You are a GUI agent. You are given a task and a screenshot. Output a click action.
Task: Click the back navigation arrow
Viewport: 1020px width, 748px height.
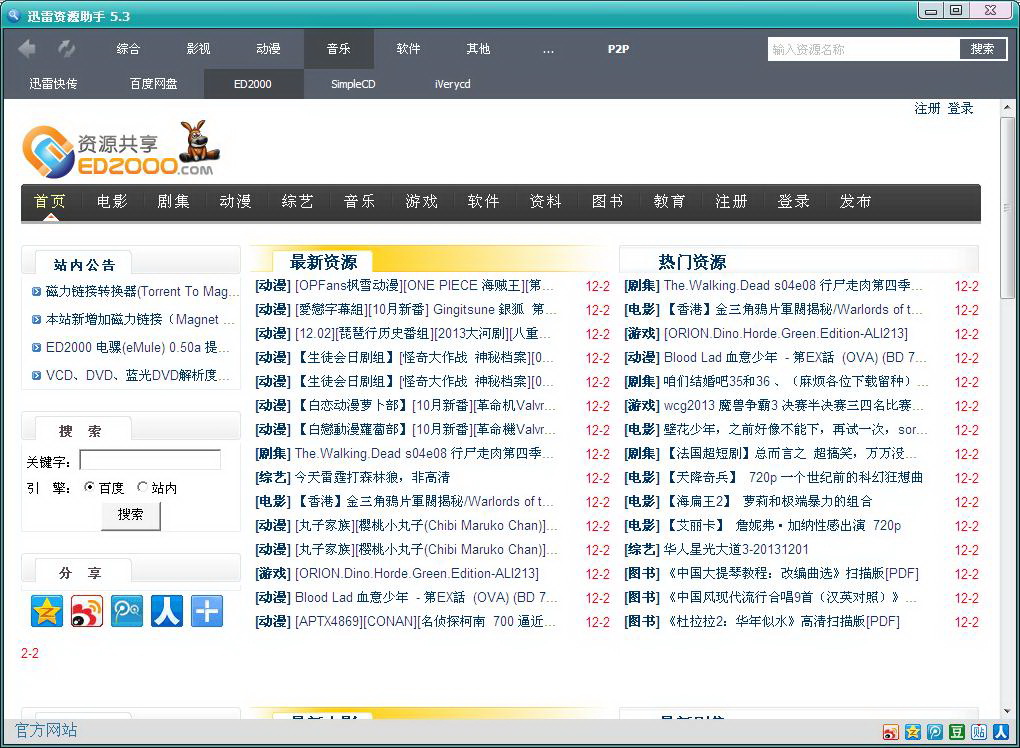tap(27, 48)
